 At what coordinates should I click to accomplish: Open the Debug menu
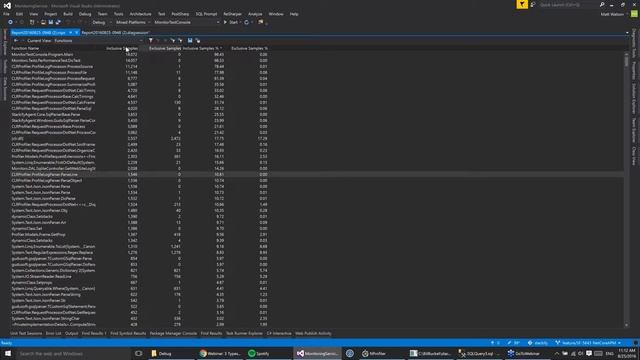click(85, 14)
